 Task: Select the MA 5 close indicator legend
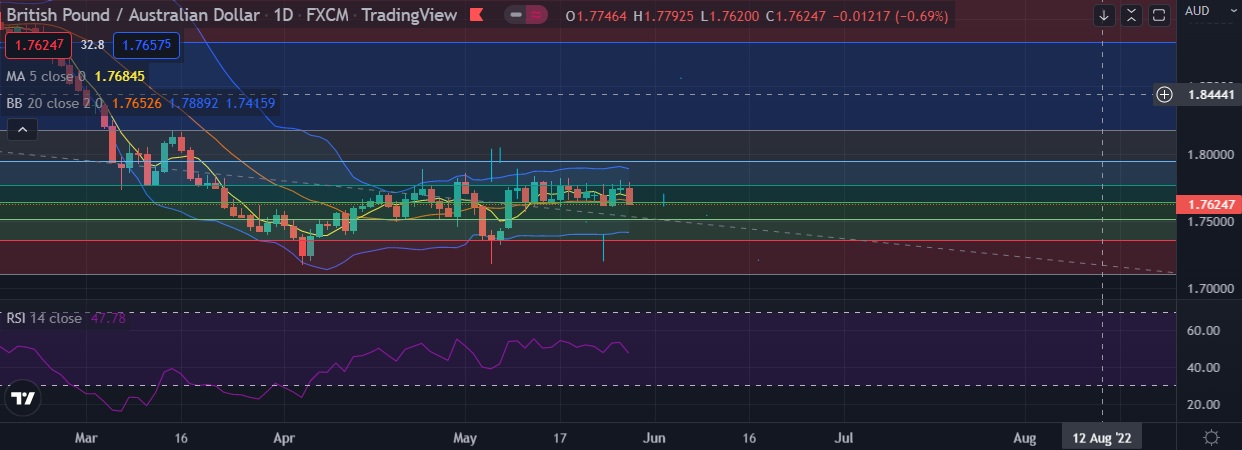coord(44,76)
